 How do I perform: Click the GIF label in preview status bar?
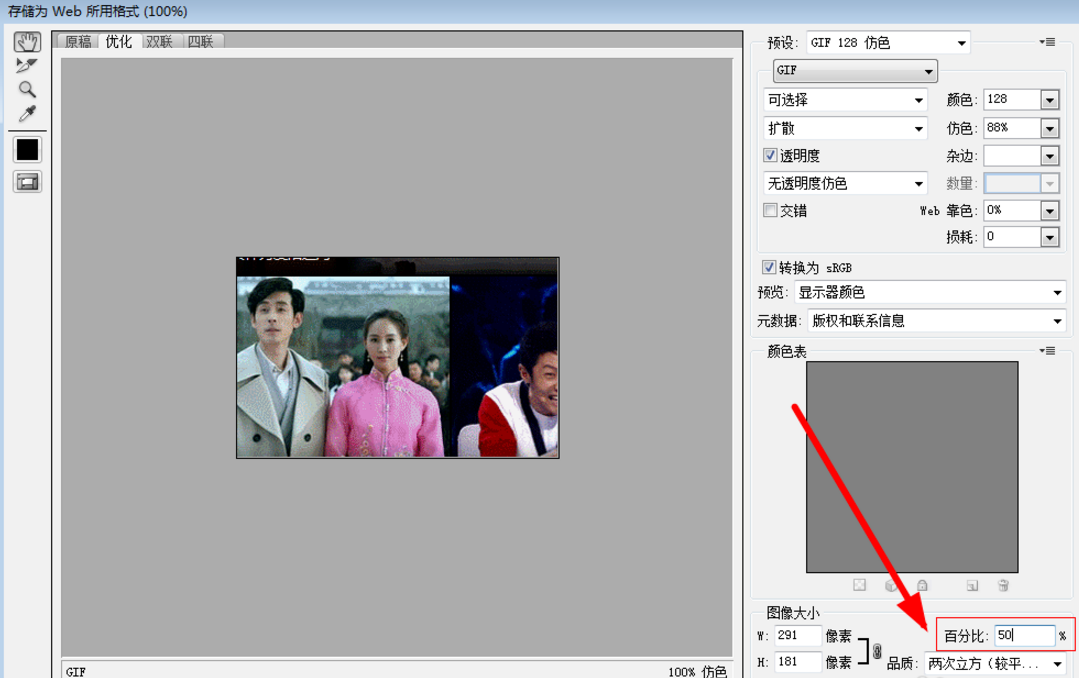(76, 672)
